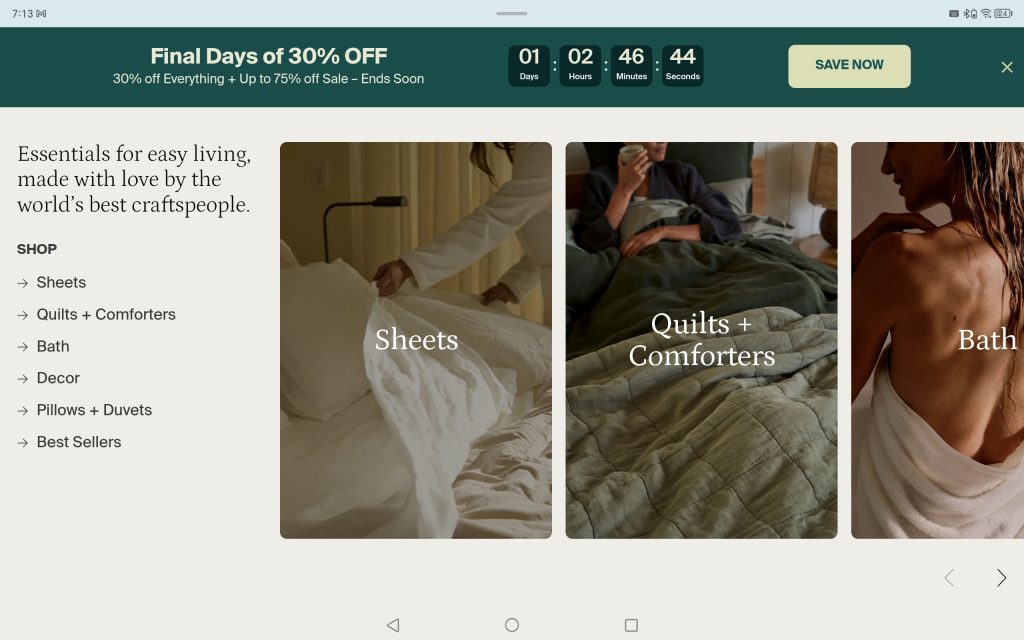This screenshot has width=1024, height=640.
Task: Tap the Android recent apps square icon
Action: click(x=631, y=625)
